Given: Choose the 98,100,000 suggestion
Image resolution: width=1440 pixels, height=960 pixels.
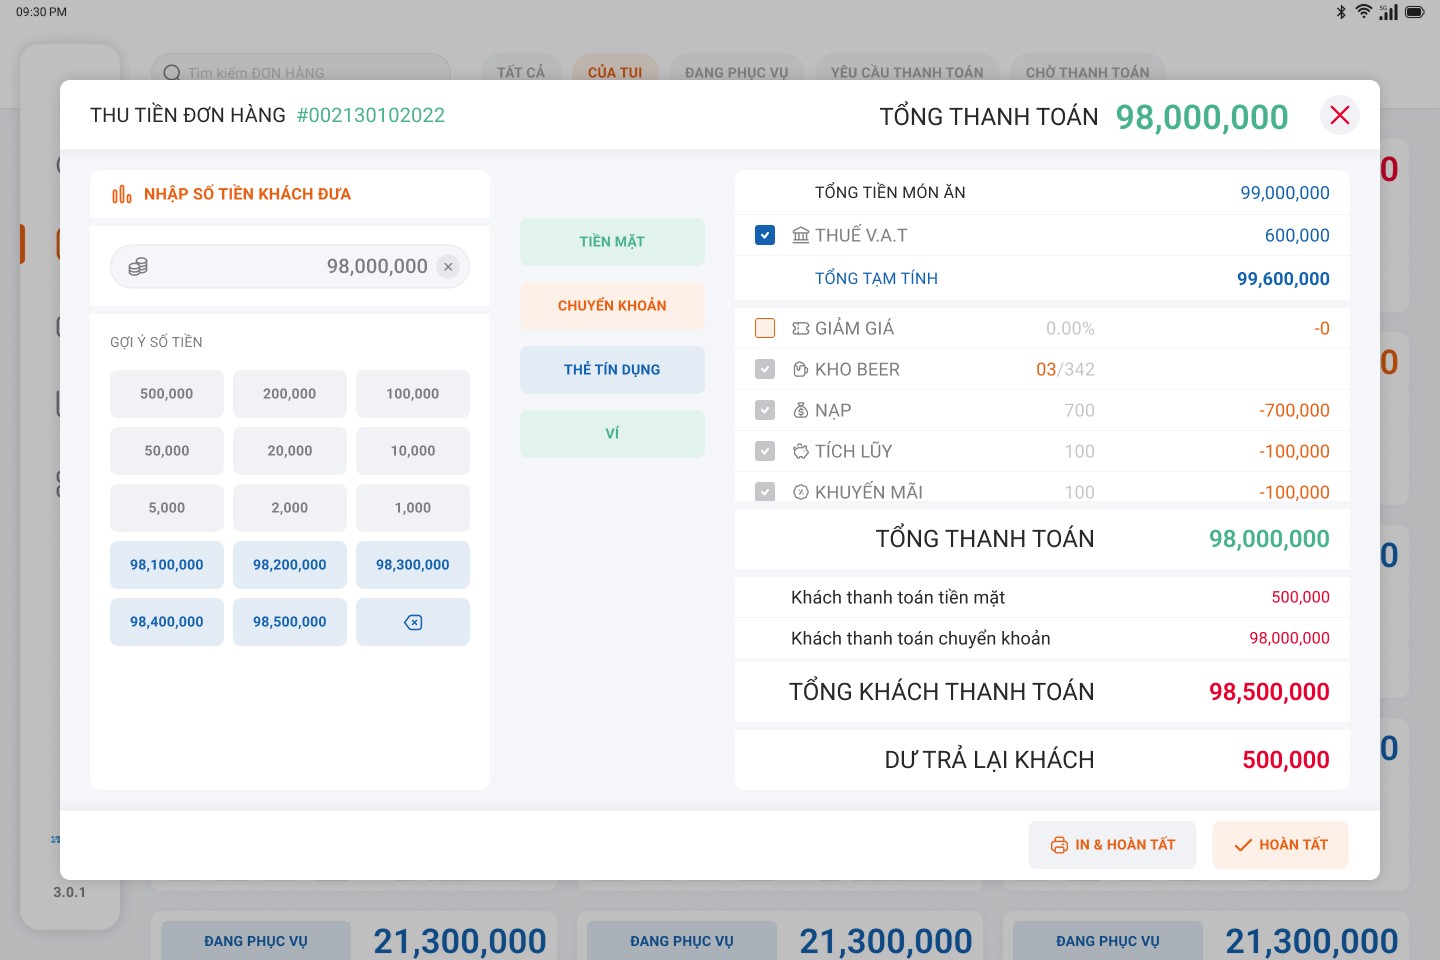Looking at the screenshot, I should point(167,565).
